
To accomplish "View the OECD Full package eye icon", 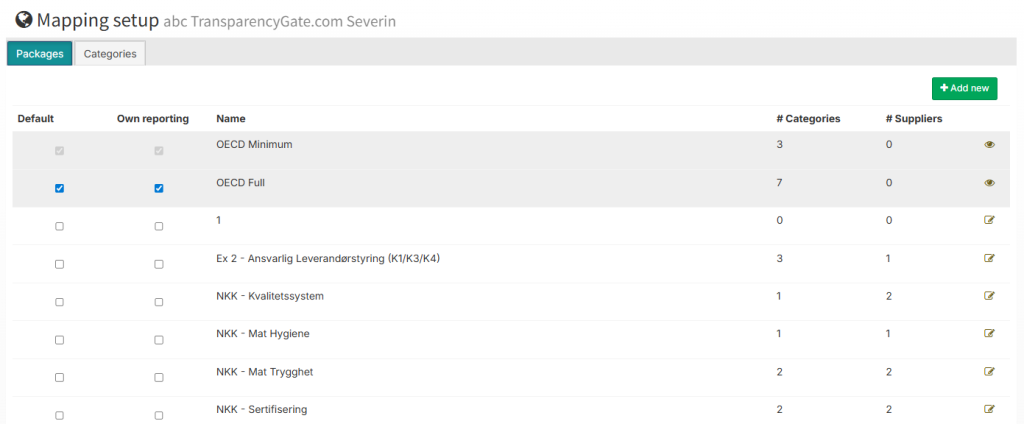I will (x=989, y=183).
